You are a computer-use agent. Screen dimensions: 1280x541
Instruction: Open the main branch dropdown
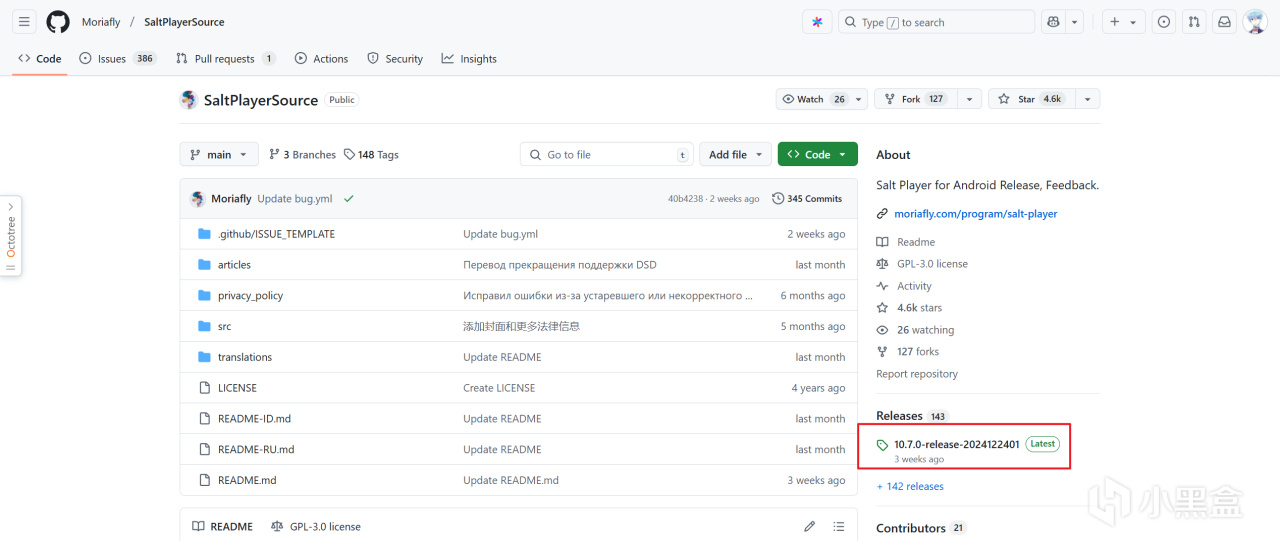(x=219, y=154)
